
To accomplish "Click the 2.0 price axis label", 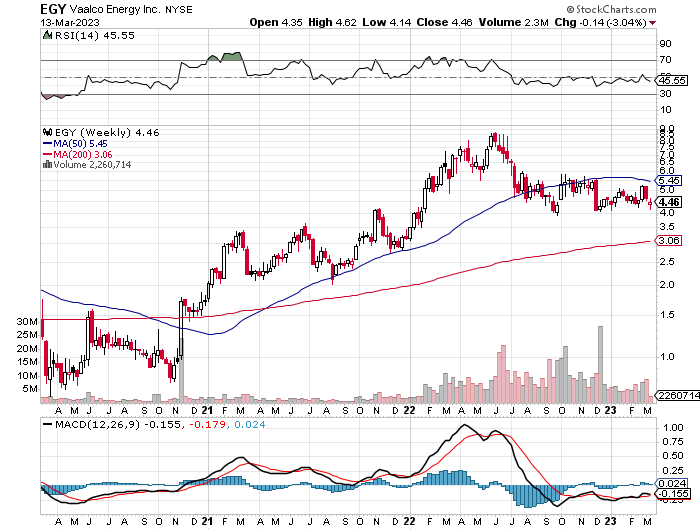I will pos(667,284).
